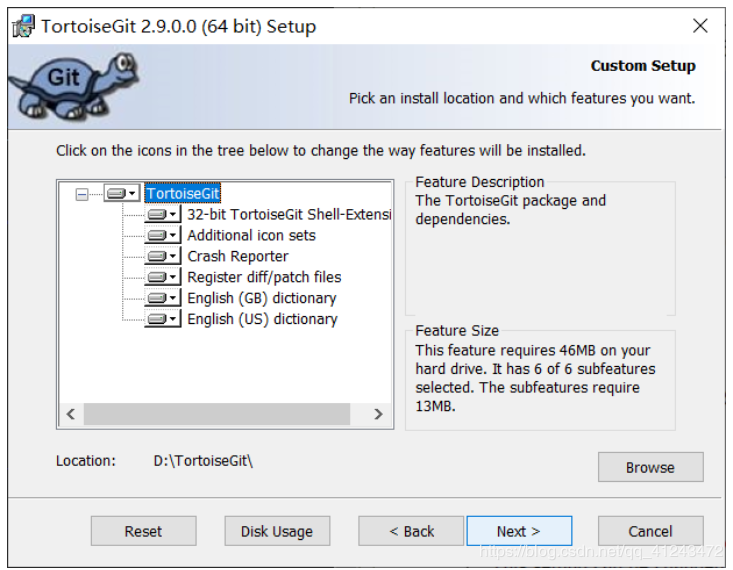Select the TortoiseGit root tree item

point(182,193)
